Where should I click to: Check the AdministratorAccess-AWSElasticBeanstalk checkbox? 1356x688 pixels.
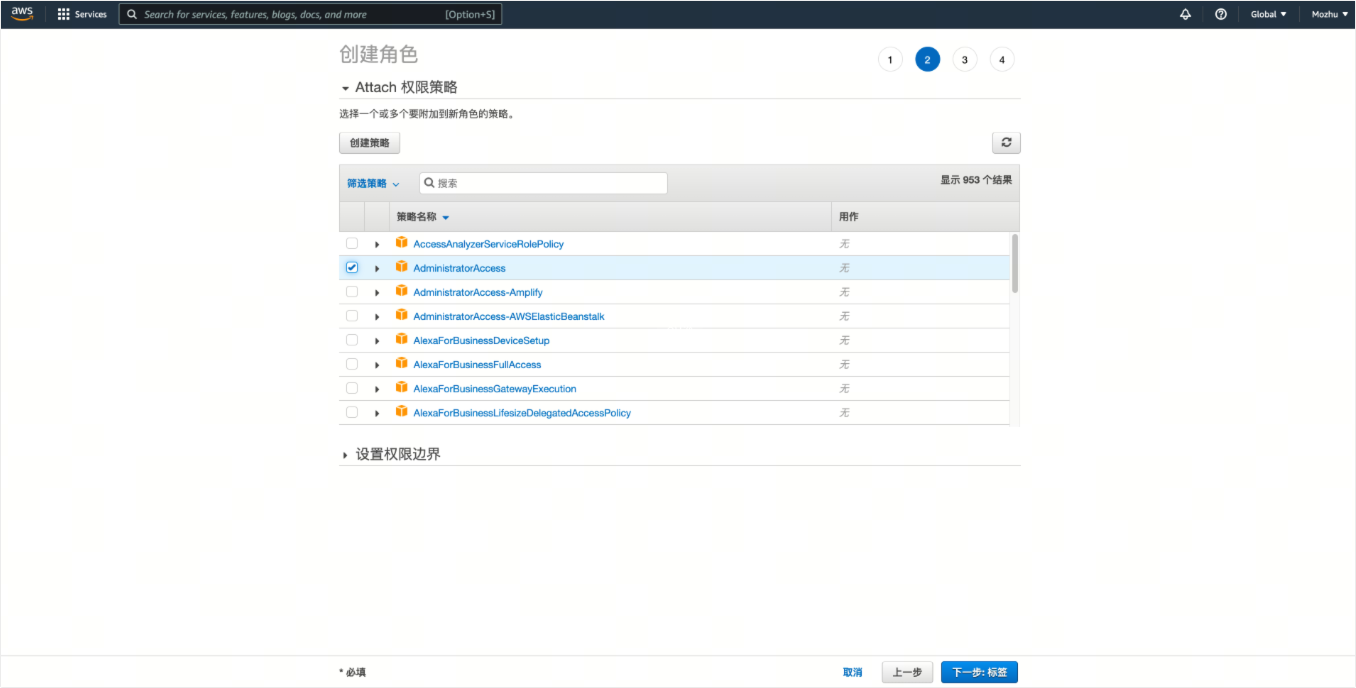tap(352, 315)
